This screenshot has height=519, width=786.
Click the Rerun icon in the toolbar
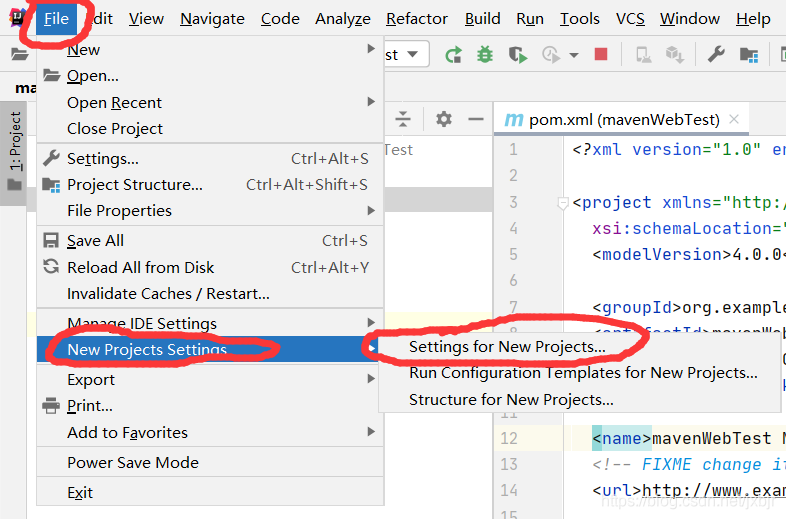coord(453,55)
